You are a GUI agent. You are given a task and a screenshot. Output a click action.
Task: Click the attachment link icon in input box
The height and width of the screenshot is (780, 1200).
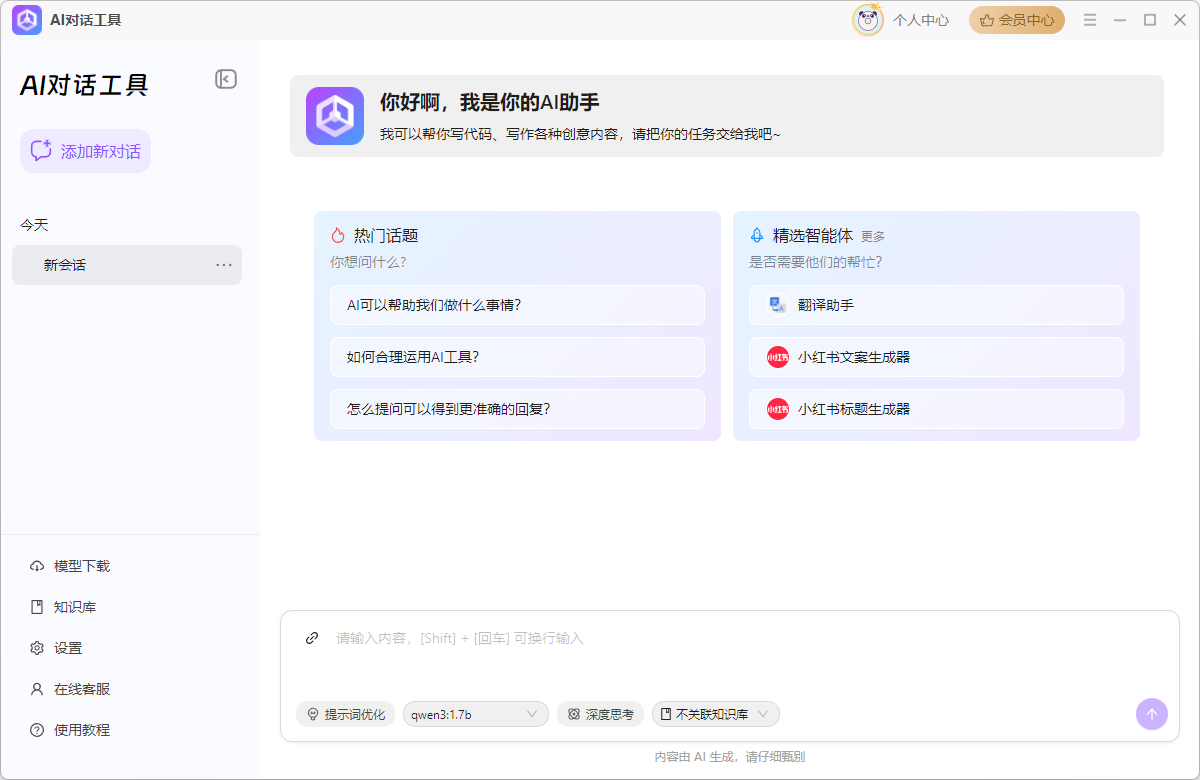click(312, 638)
